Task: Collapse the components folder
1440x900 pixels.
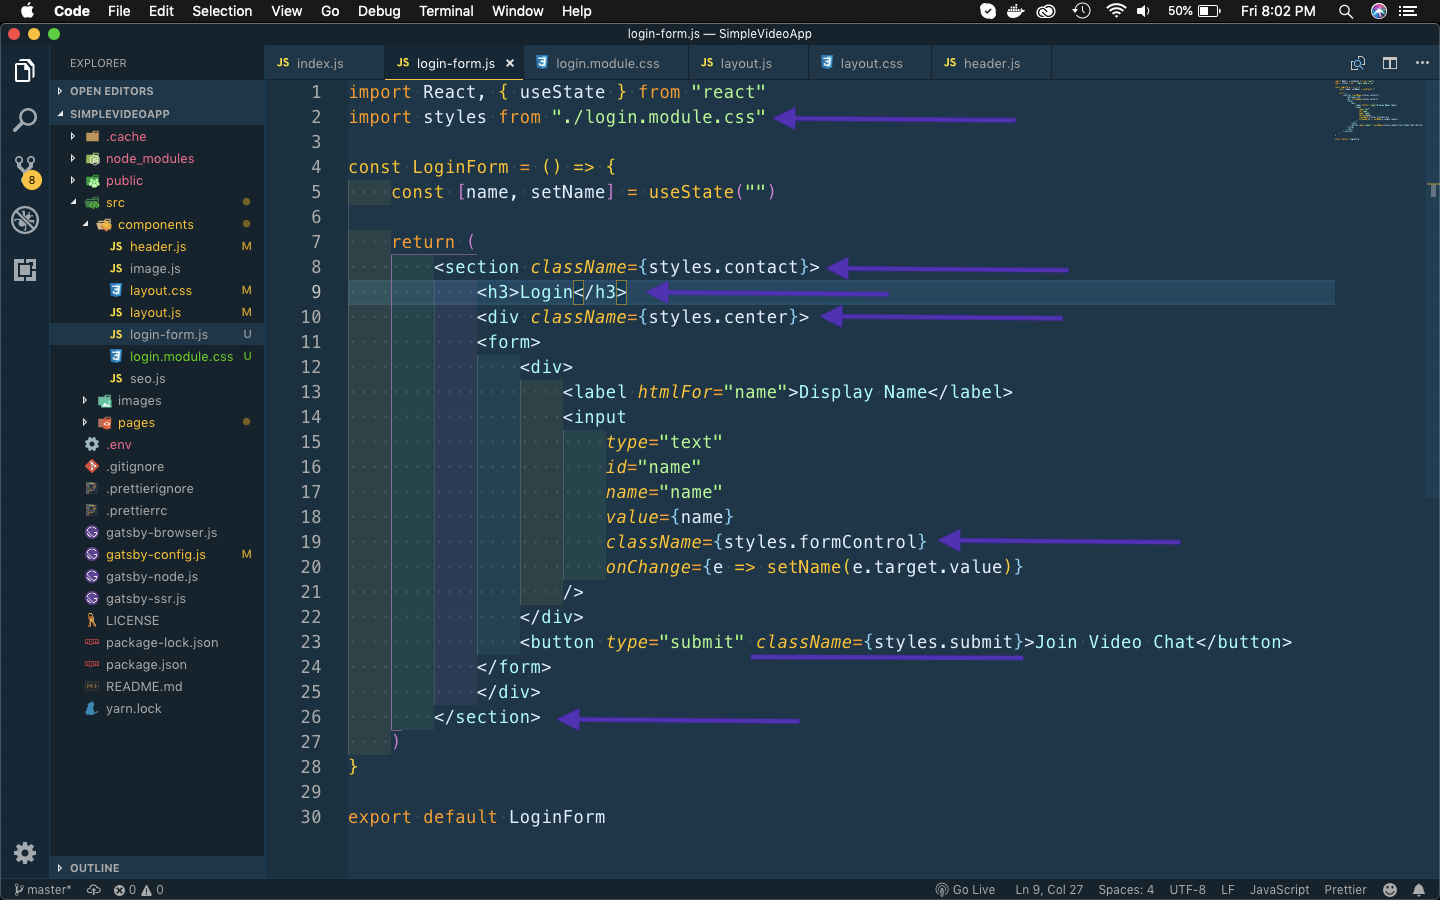Action: pyautogui.click(x=157, y=224)
